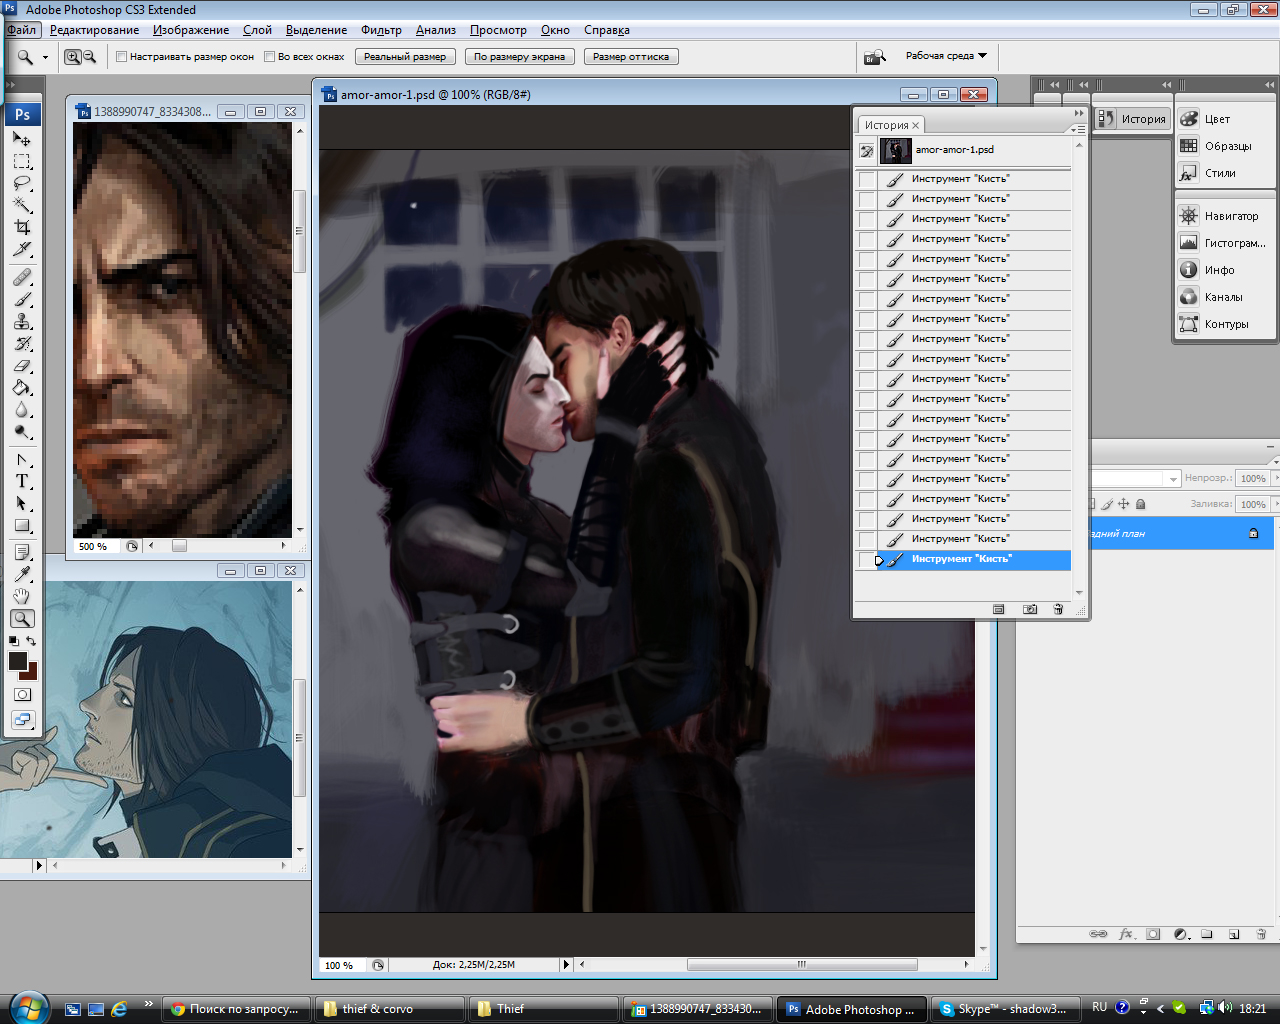
Task: Select the Dodge tool
Action: pos(22,431)
